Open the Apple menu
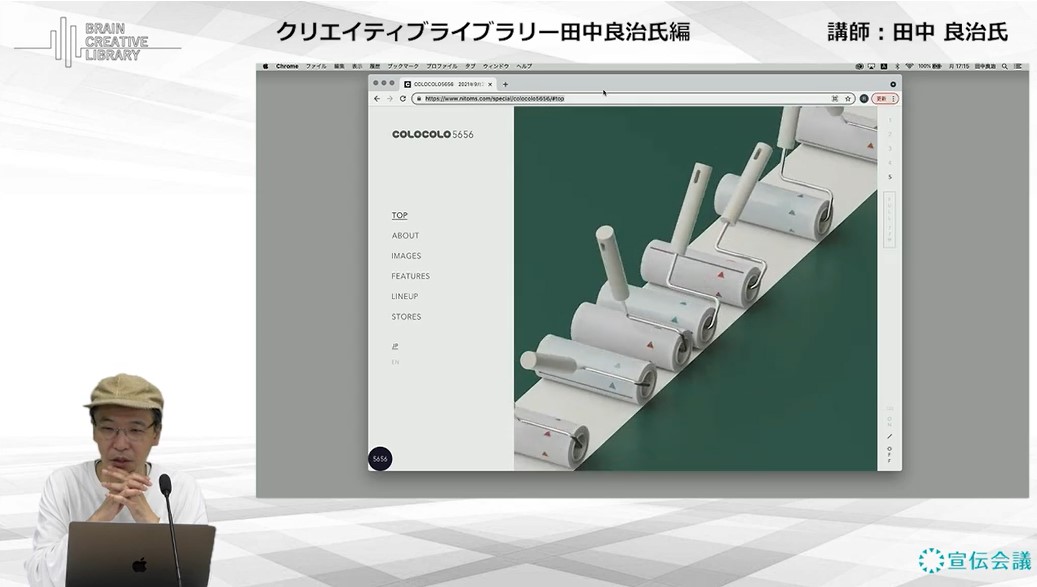1037x587 pixels. (265, 66)
